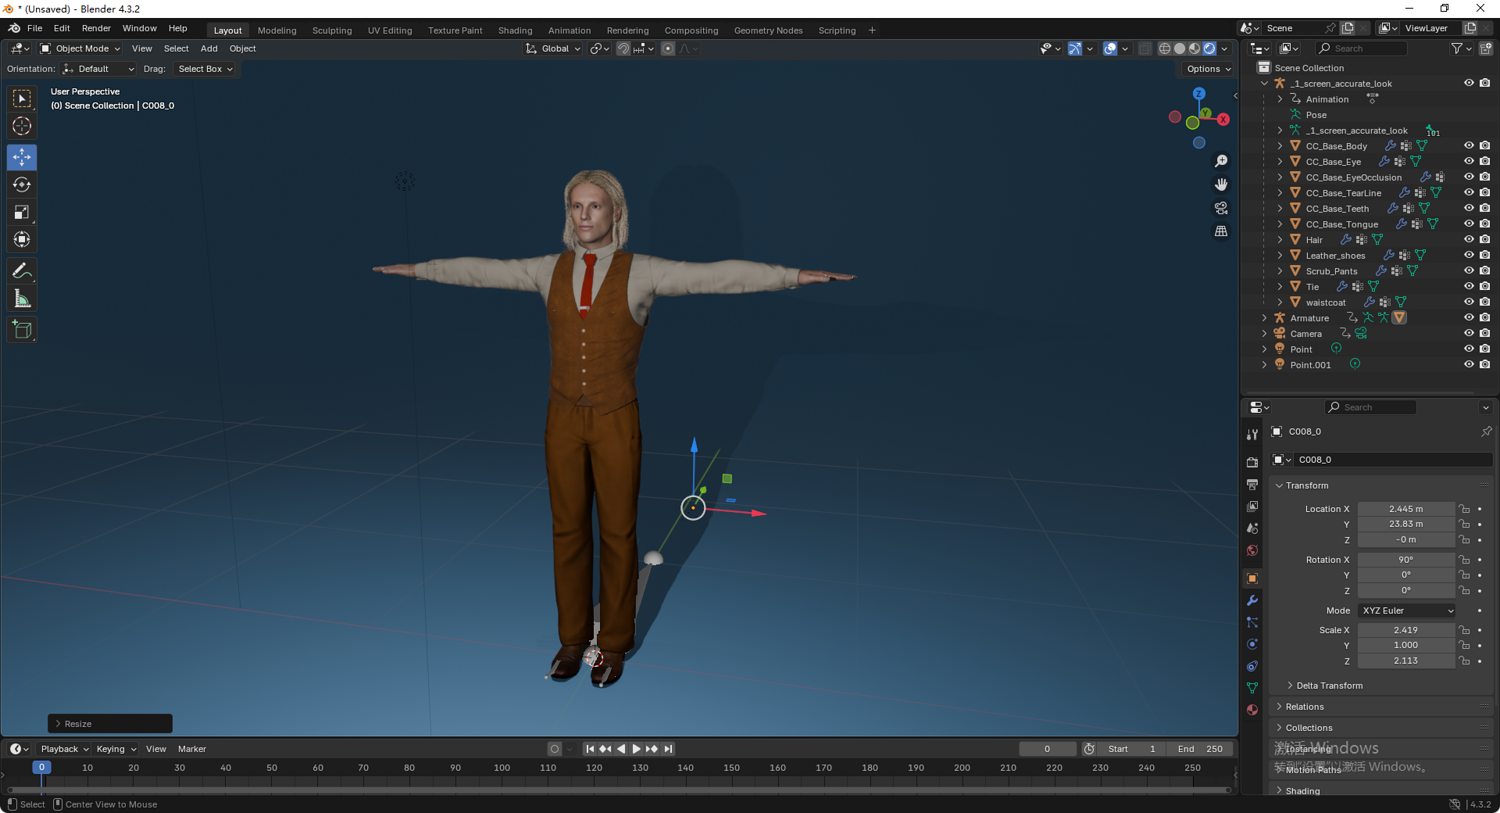The image size is (1500, 813).
Task: Click the current frame number field
Action: [1047, 749]
